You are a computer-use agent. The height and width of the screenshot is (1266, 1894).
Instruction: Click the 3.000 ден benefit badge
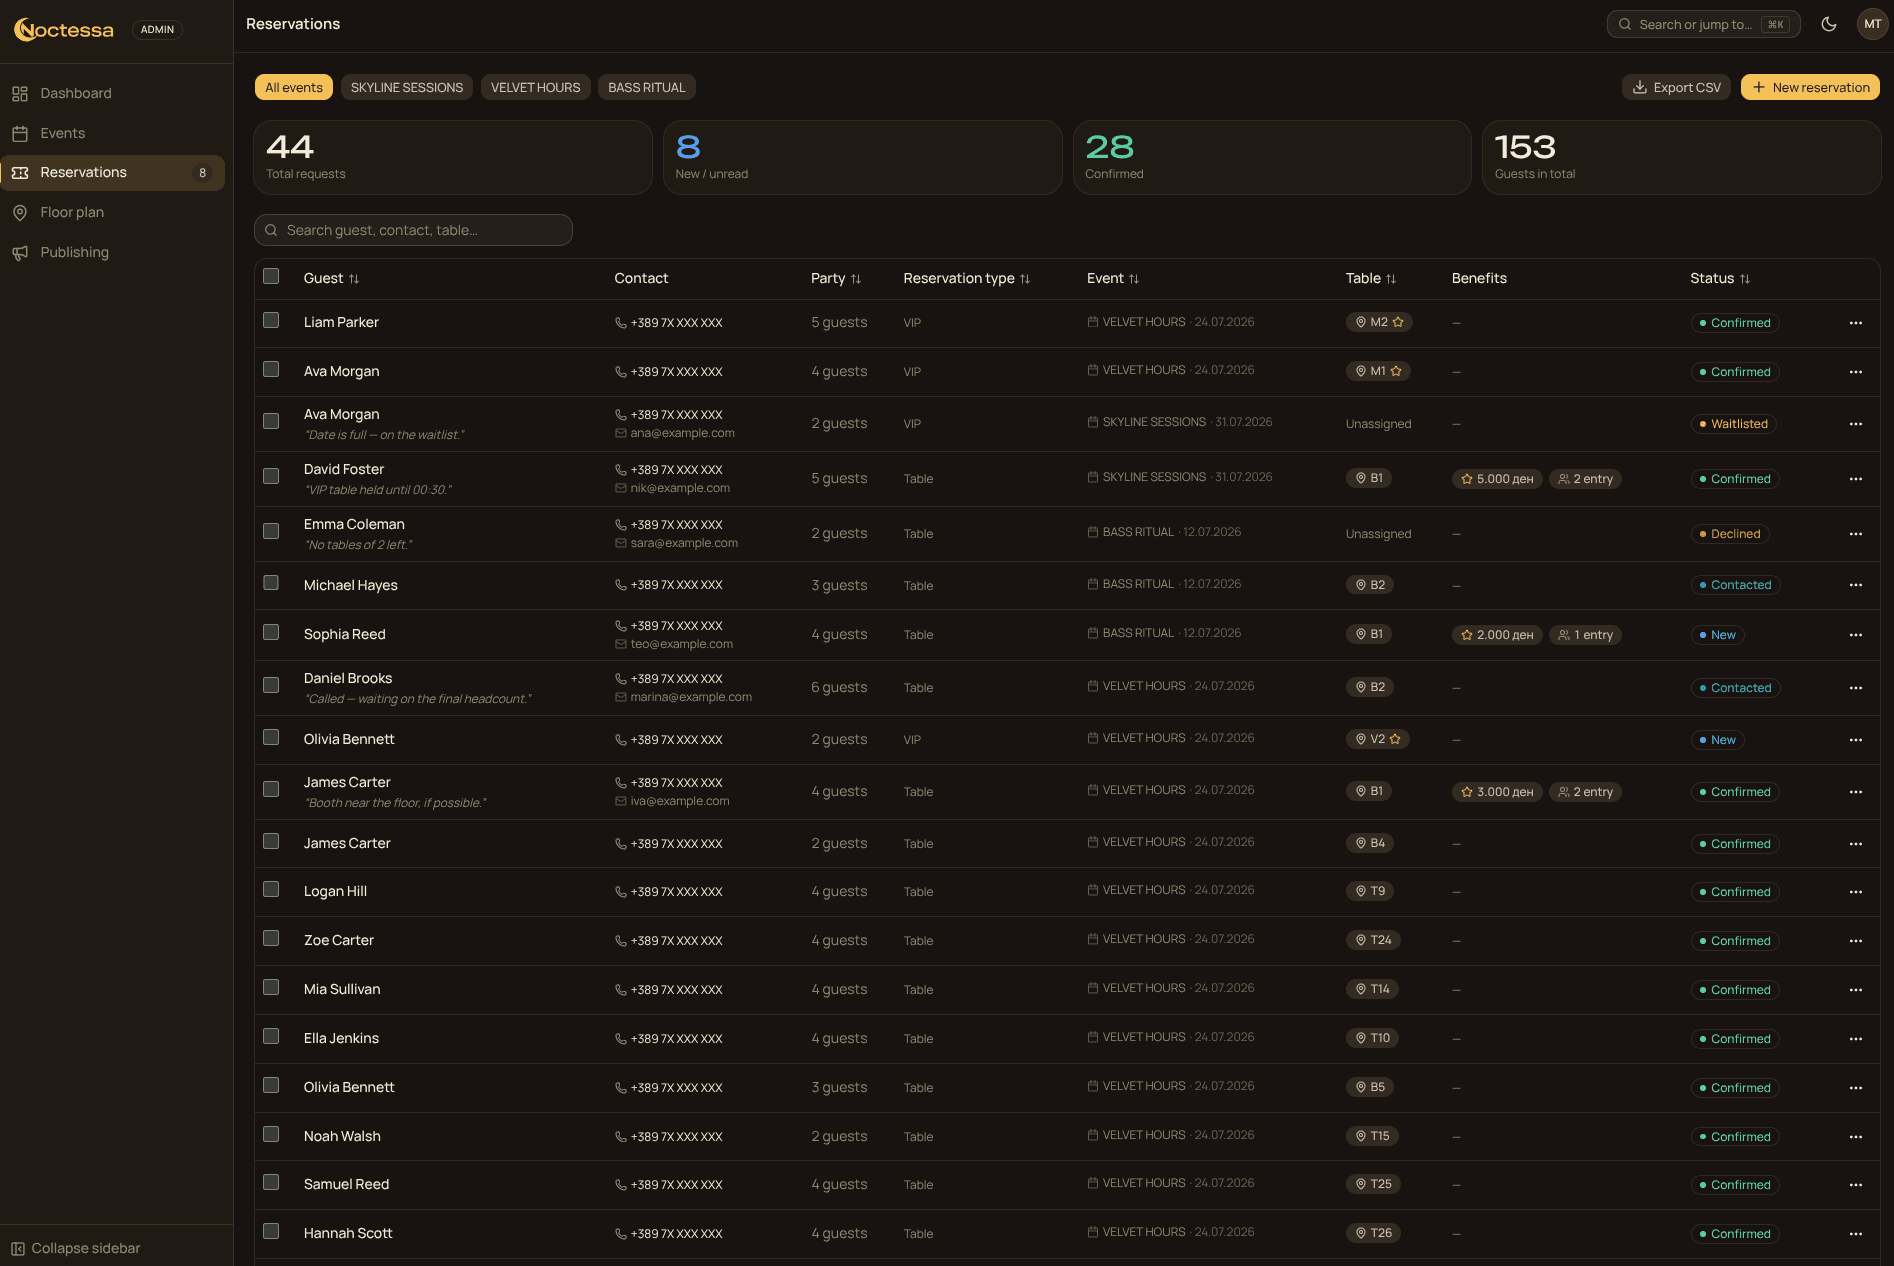(x=1497, y=792)
